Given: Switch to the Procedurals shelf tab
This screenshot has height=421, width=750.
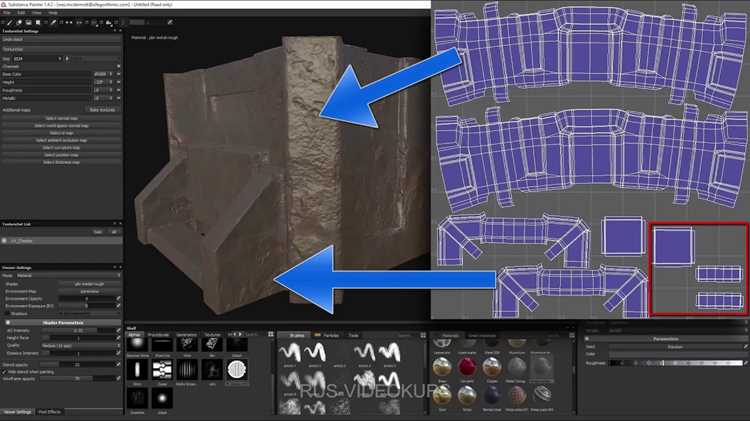Looking at the screenshot, I should pyautogui.click(x=158, y=335).
